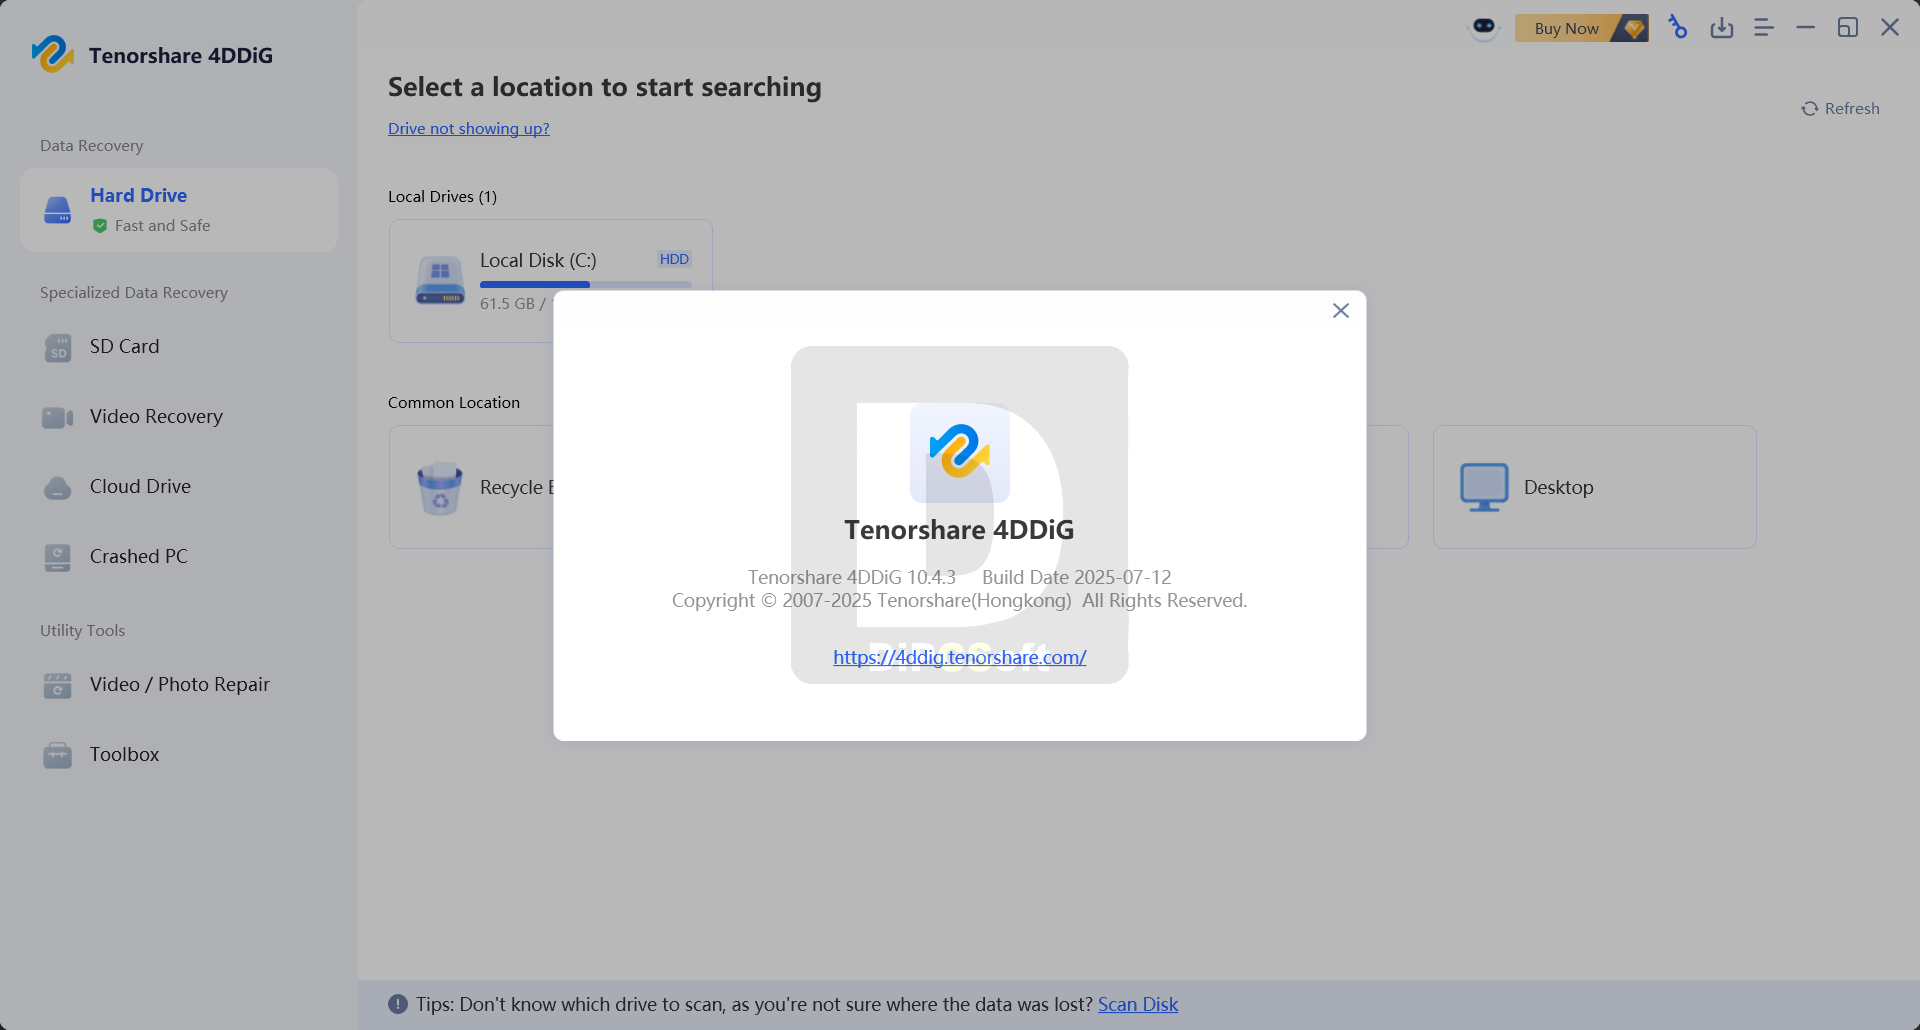Viewport: 1920px width, 1030px height.
Task: Click the Toolbox briefcase icon
Action: click(x=58, y=755)
